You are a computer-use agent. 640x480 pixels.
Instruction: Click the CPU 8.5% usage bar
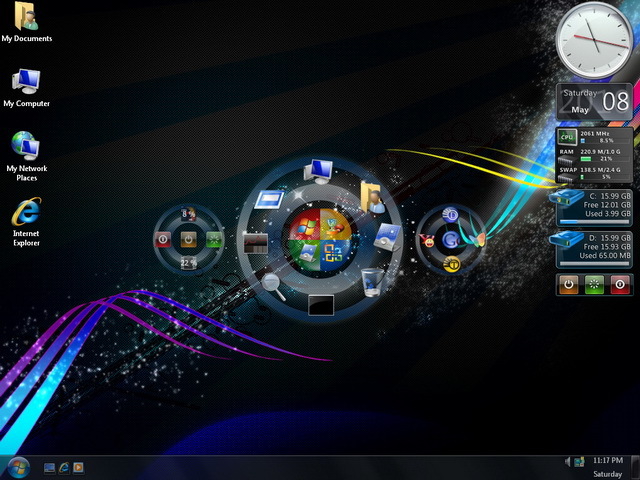click(604, 141)
